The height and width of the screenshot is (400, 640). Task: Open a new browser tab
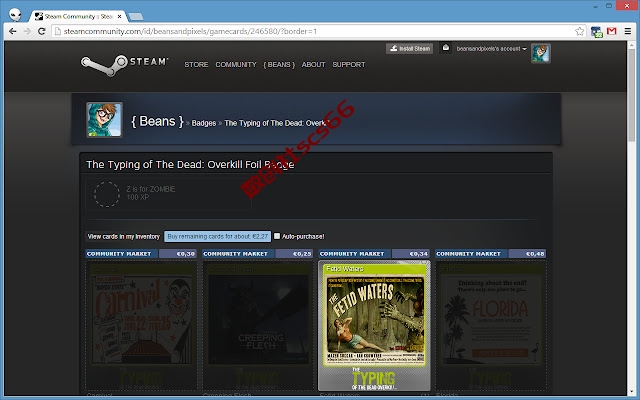(x=136, y=16)
